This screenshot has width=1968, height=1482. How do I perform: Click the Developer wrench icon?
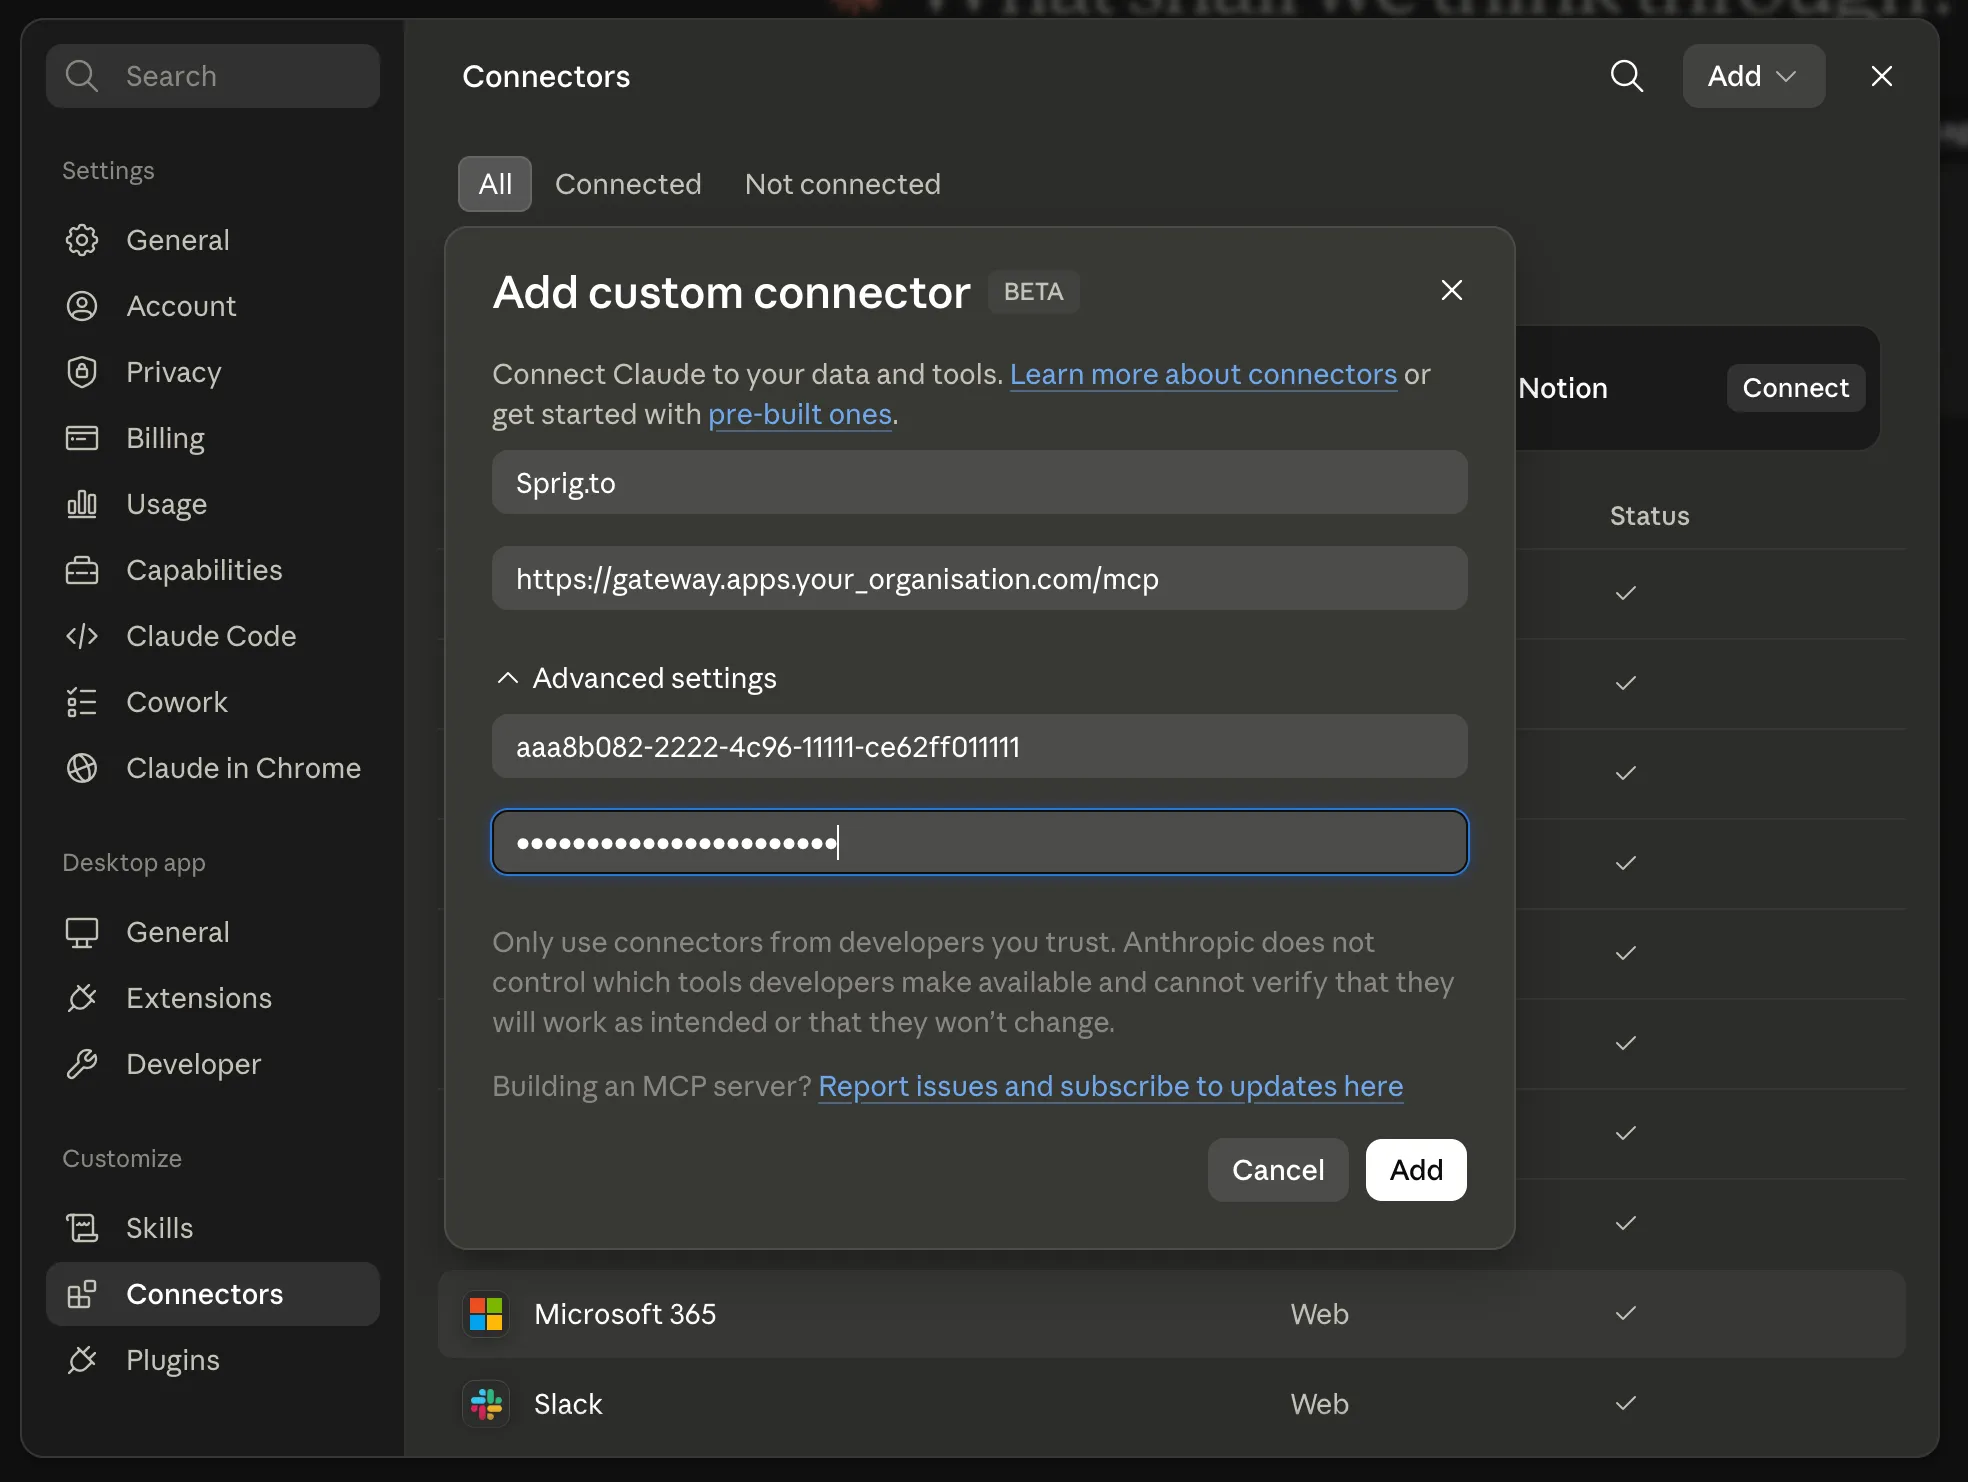(x=82, y=1064)
